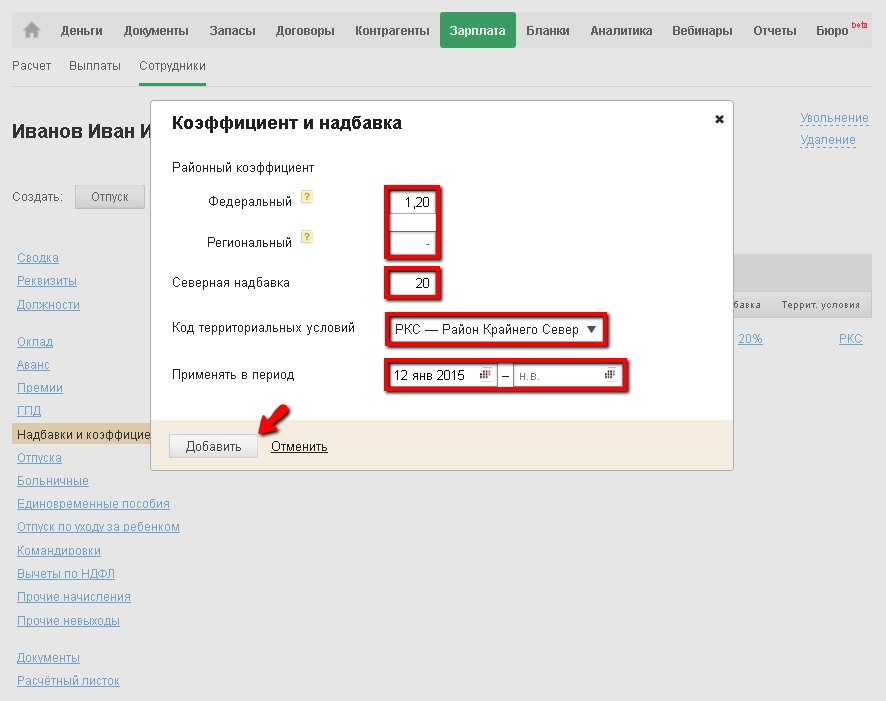
Task: Open the Договоры menu
Action: coord(305,31)
